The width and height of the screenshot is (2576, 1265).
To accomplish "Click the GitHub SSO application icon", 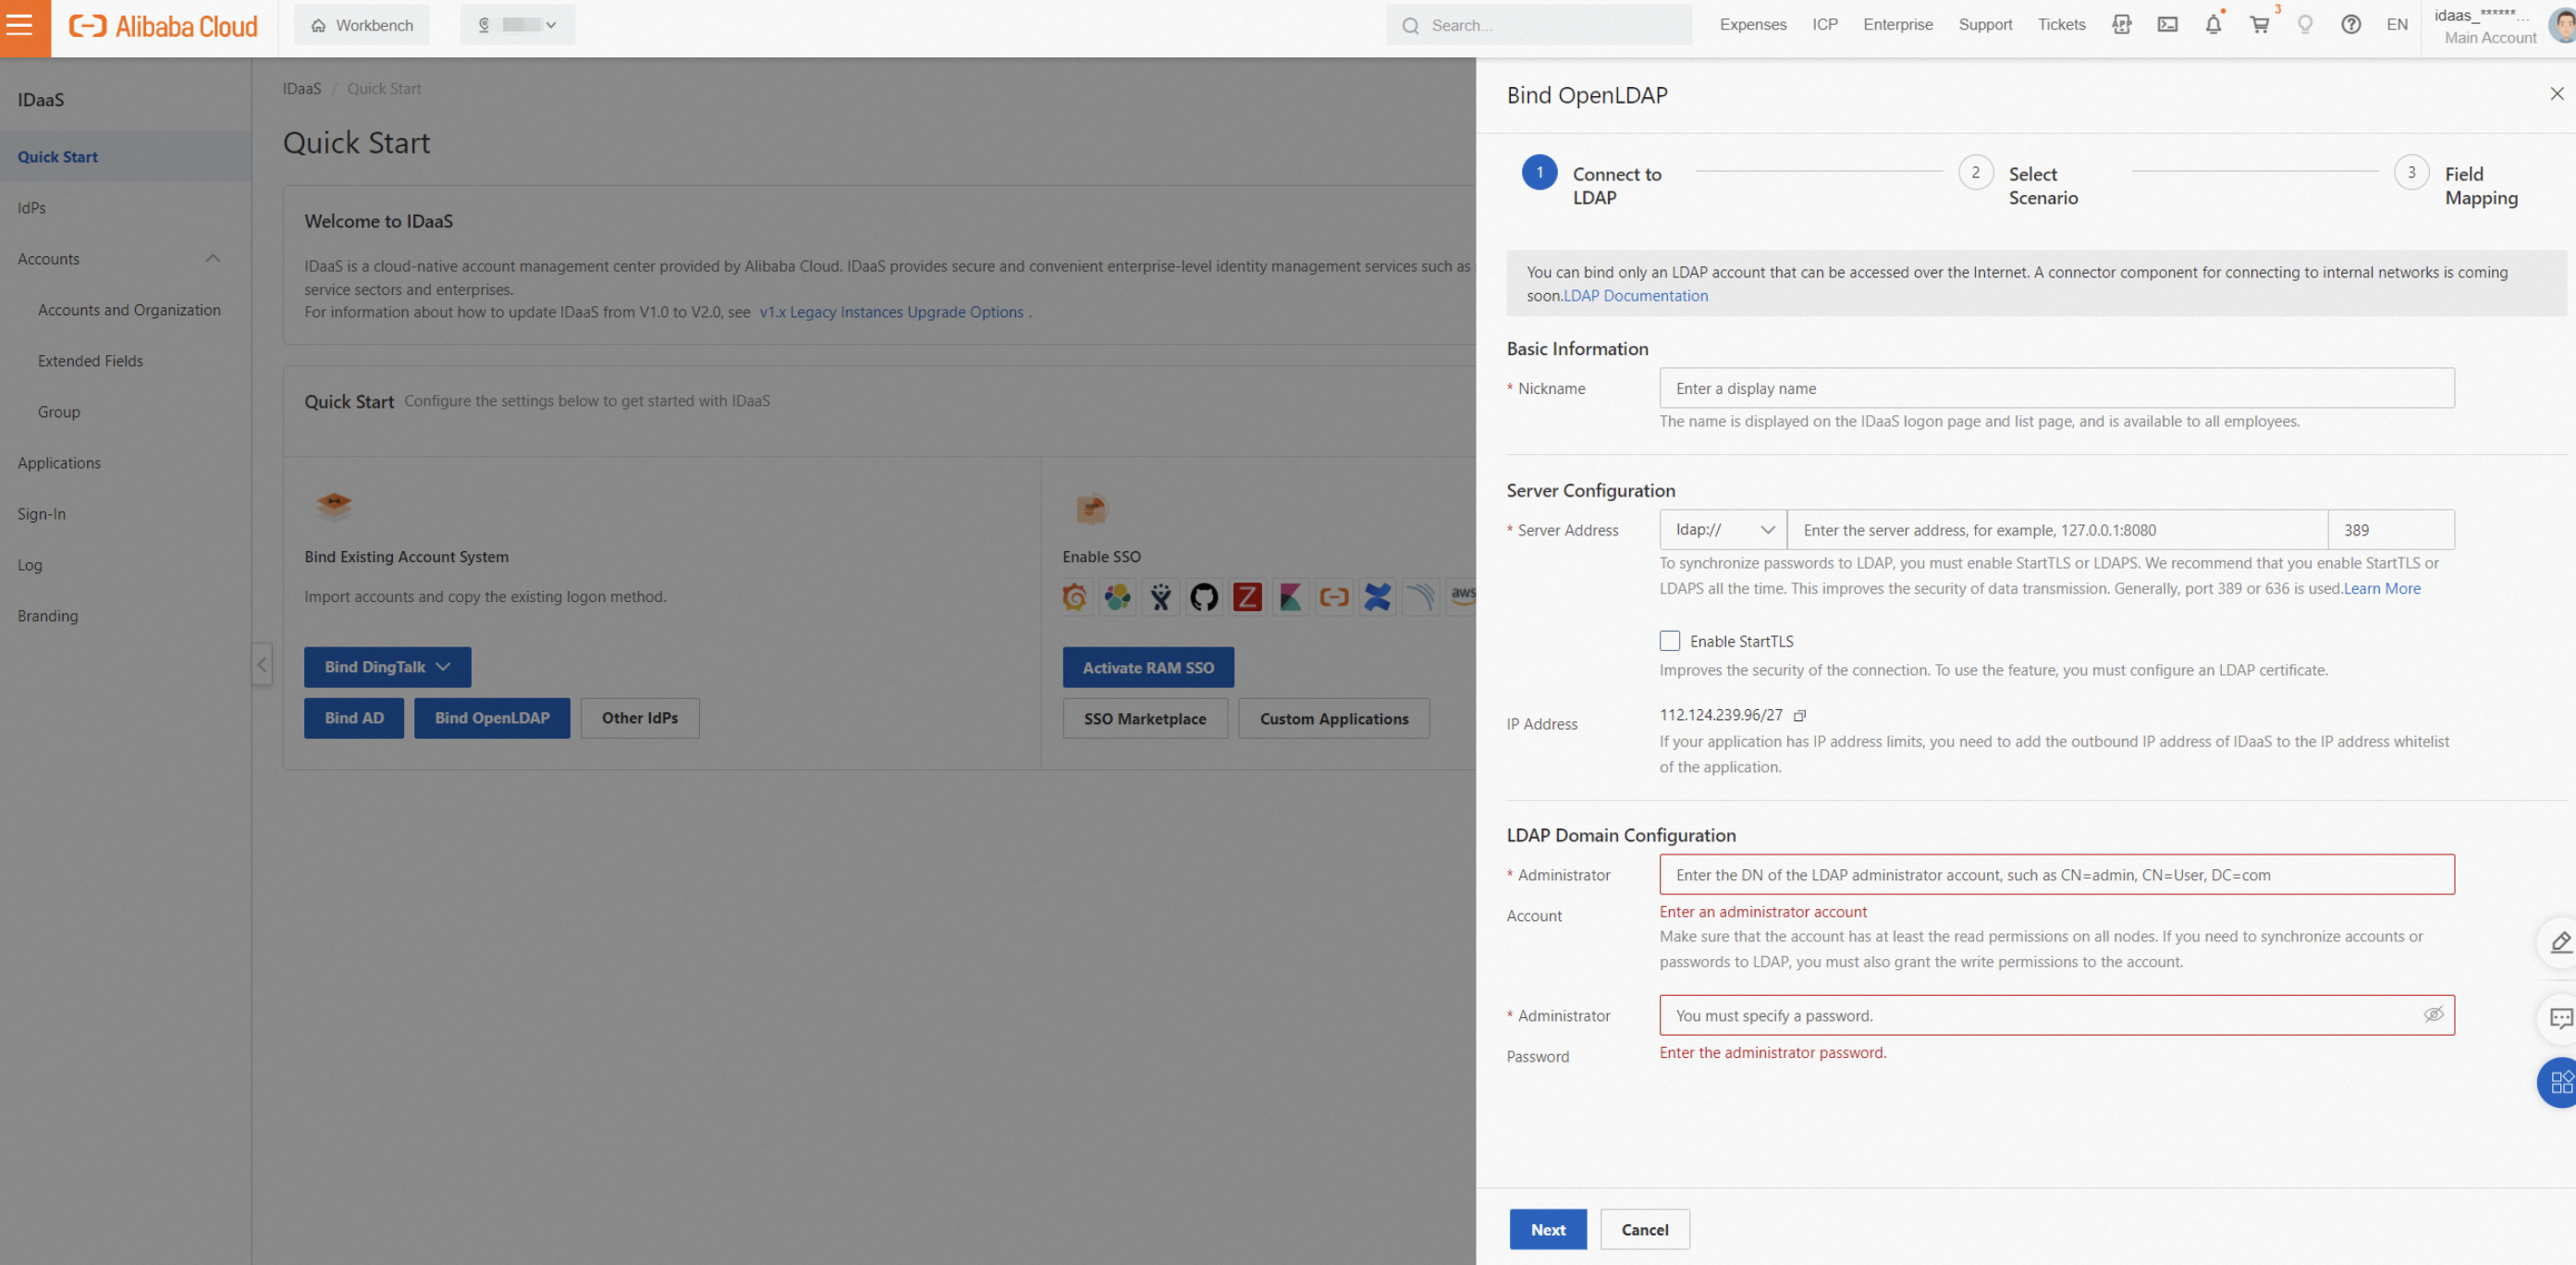I will pos(1204,597).
